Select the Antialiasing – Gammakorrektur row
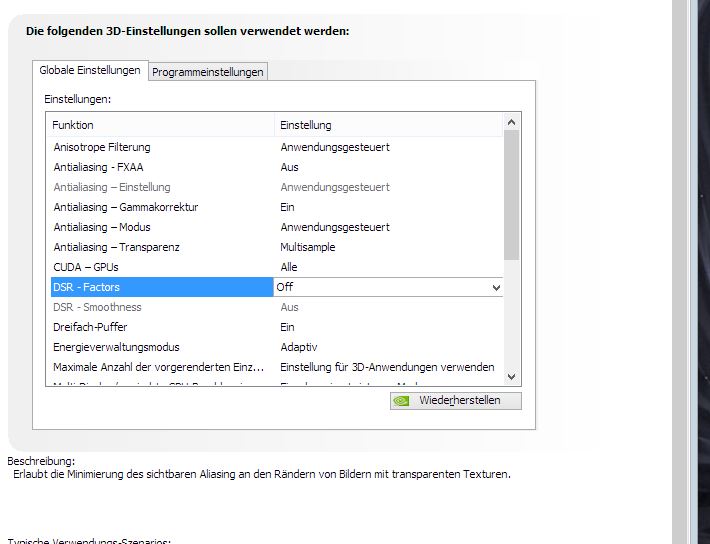The width and height of the screenshot is (710, 544). (x=276, y=207)
